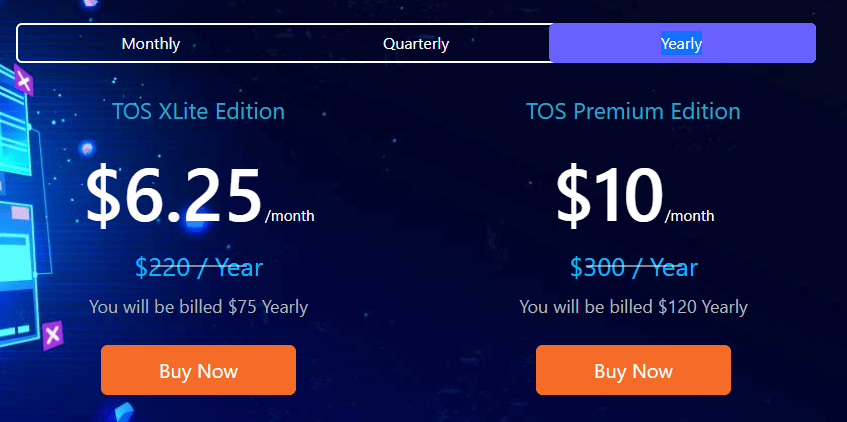This screenshot has width=847, height=422.
Task: Click the billed $120 Yearly note
Action: tap(633, 307)
